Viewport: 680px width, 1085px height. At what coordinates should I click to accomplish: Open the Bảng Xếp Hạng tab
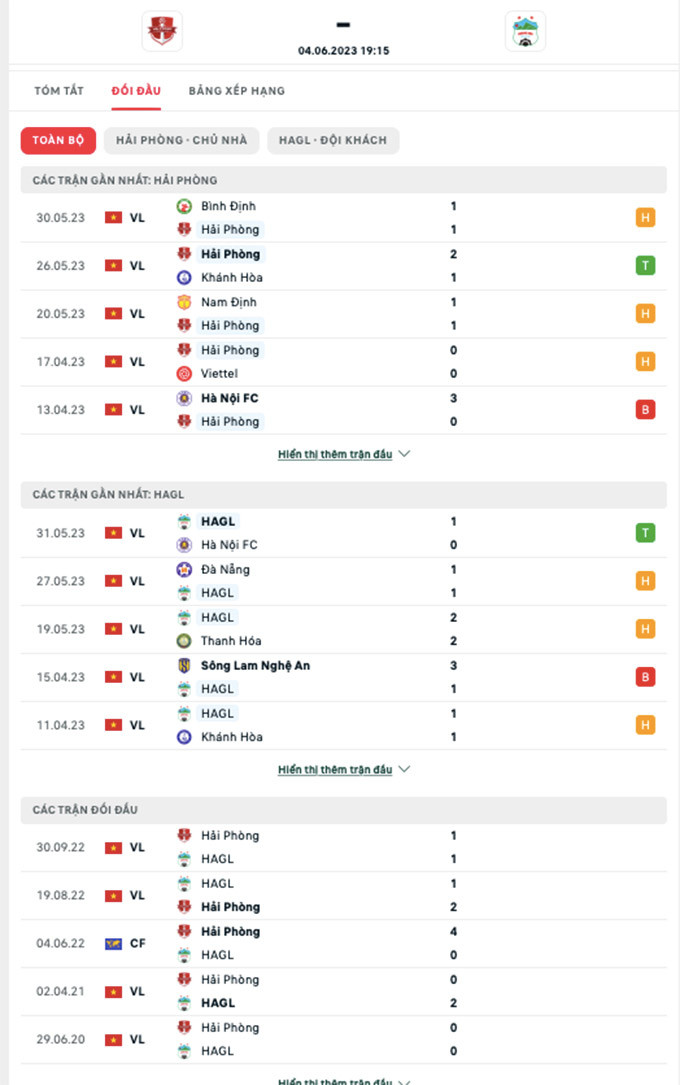pos(237,91)
